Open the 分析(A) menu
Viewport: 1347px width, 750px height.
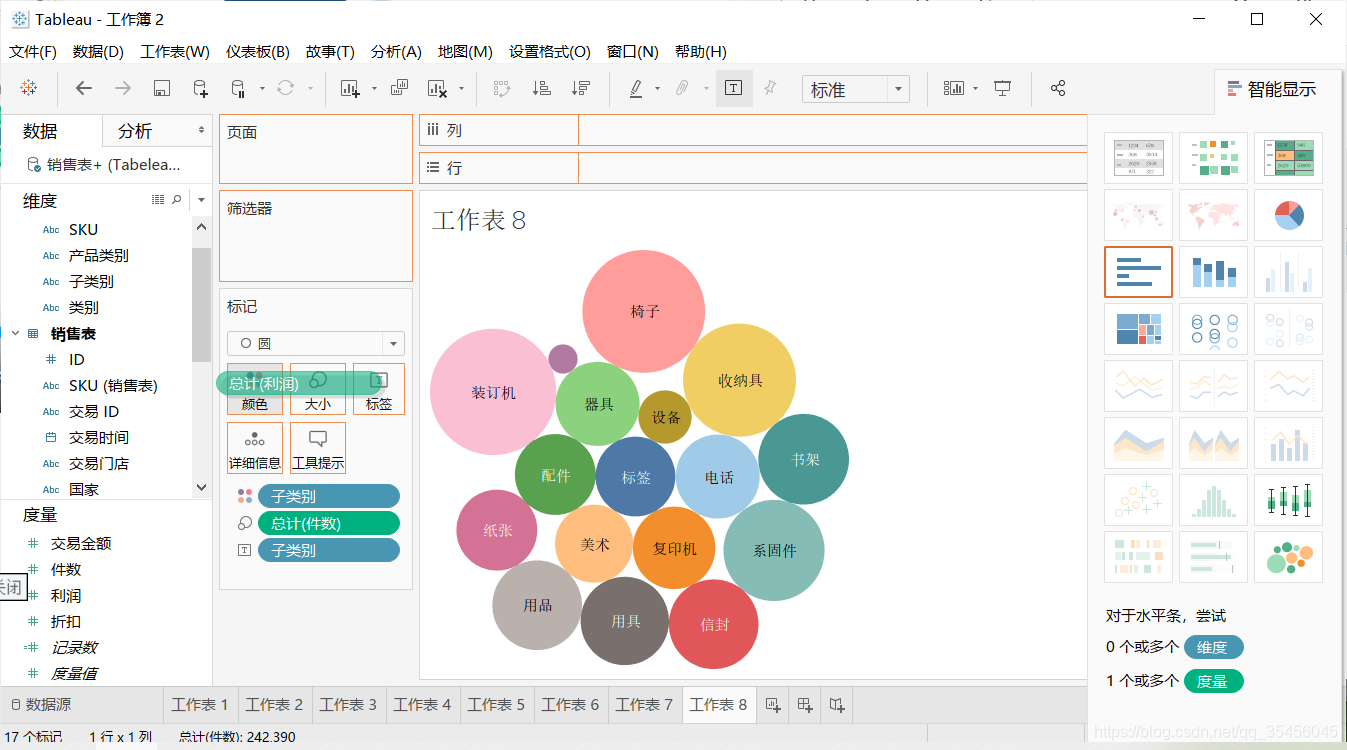(396, 51)
